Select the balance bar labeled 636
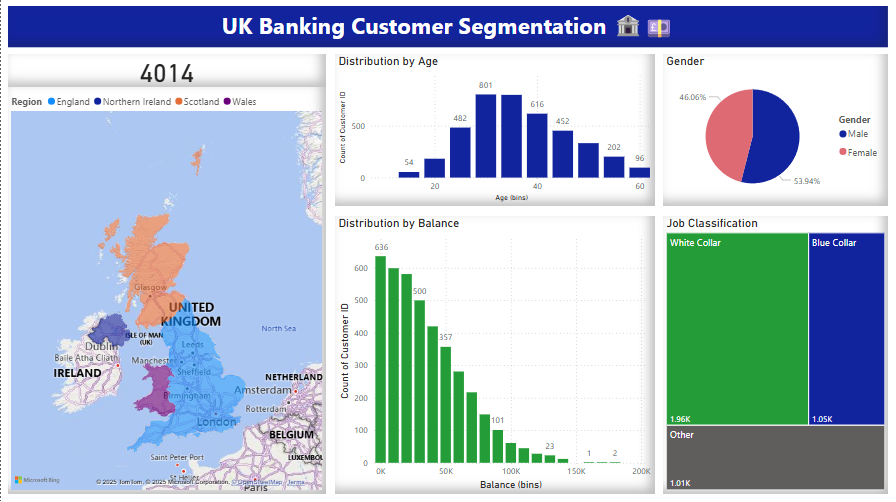 click(x=381, y=360)
